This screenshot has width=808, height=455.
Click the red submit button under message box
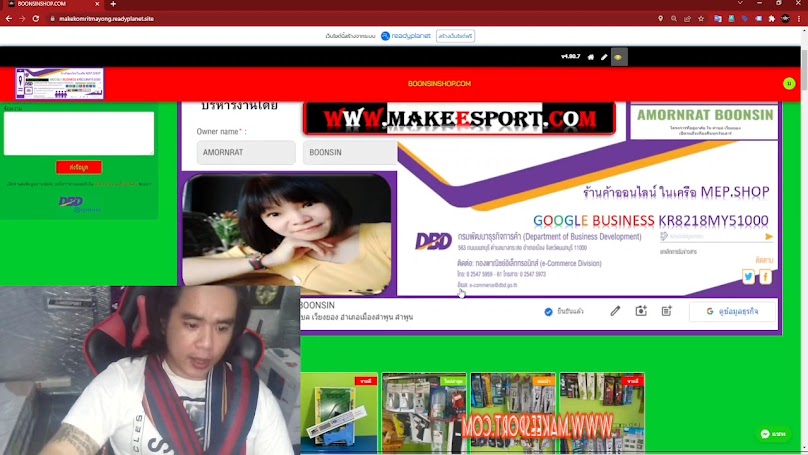pos(79,167)
